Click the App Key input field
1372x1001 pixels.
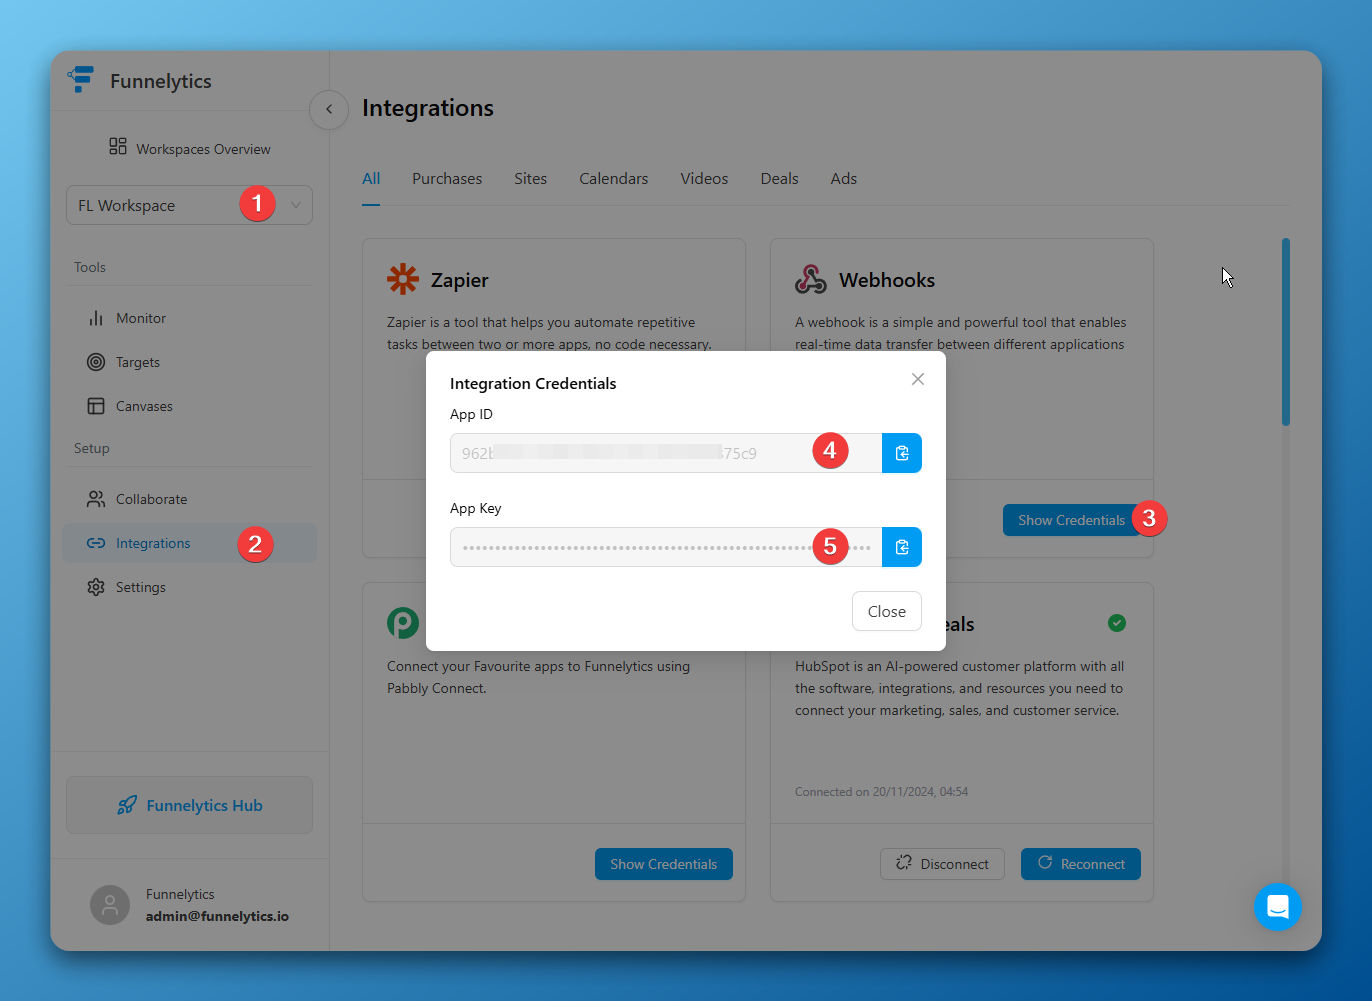click(666, 547)
